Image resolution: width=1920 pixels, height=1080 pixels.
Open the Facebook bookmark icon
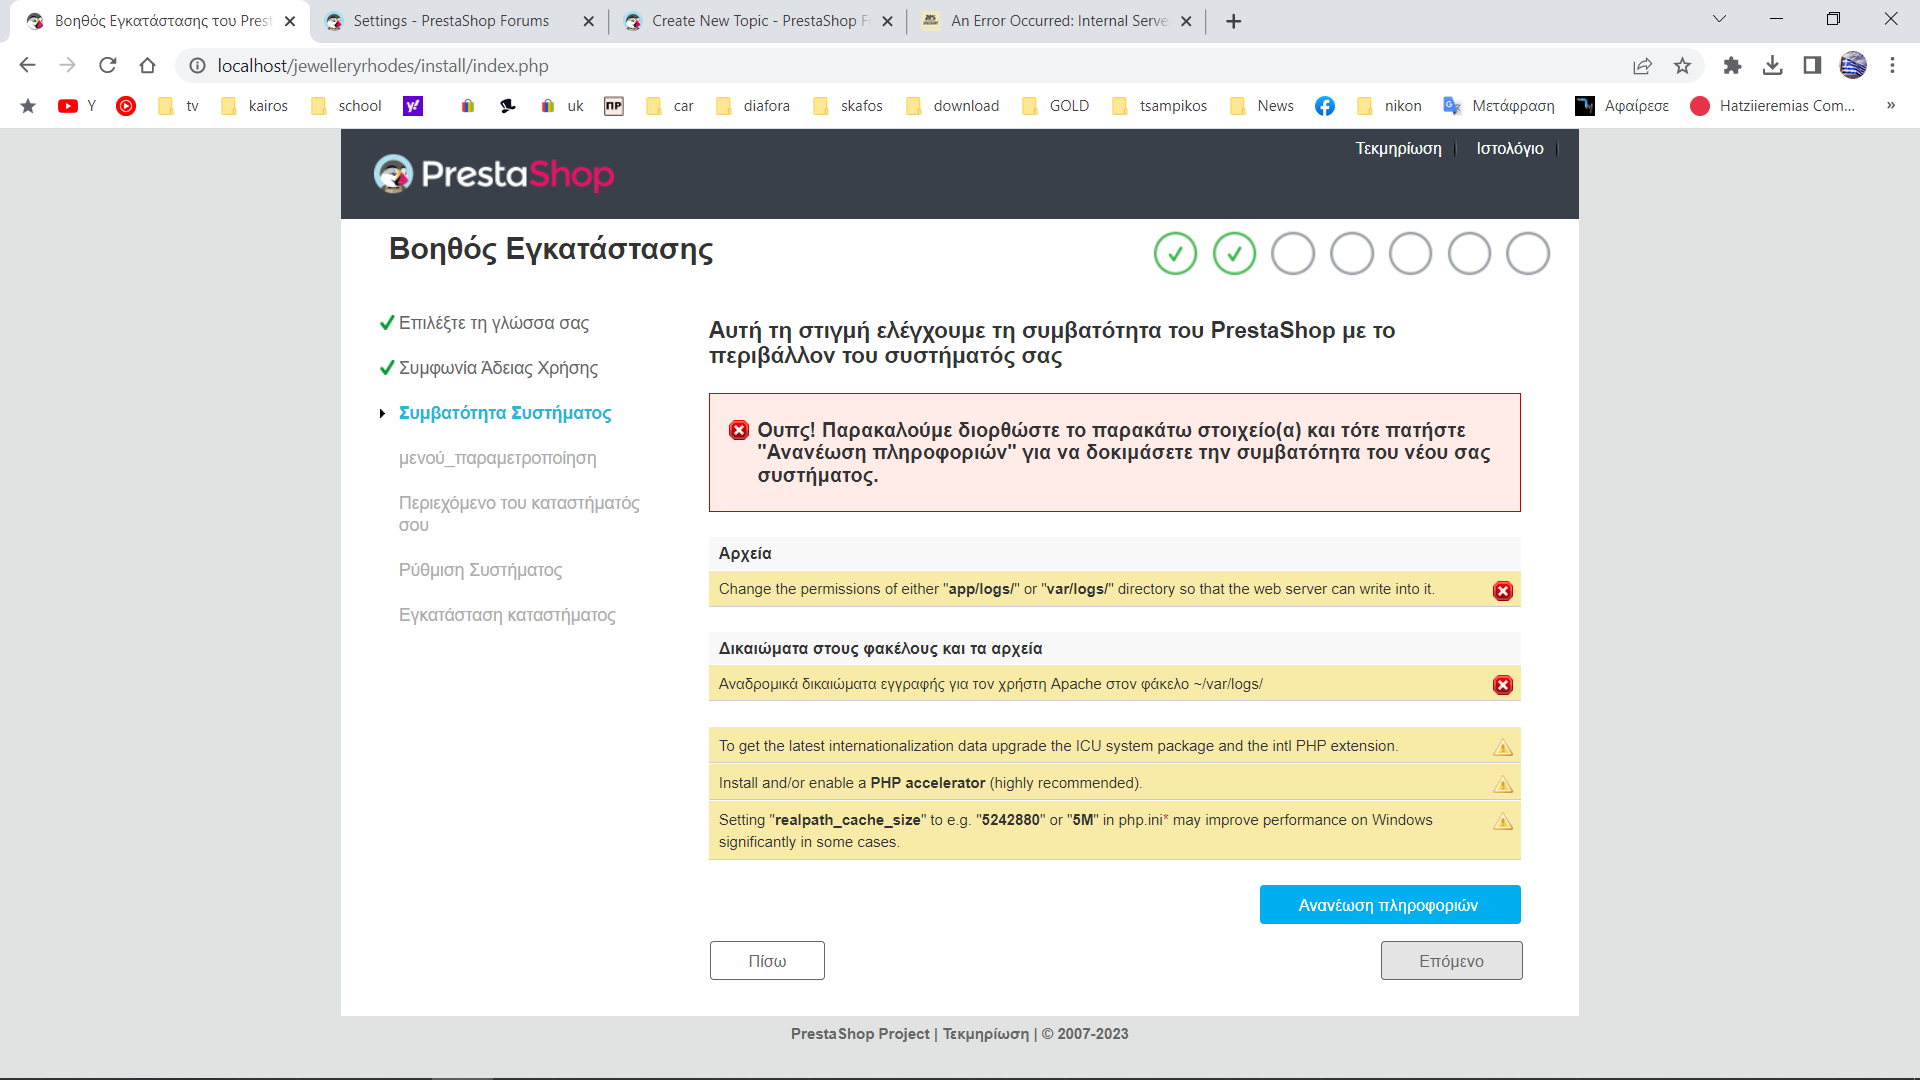tap(1324, 106)
